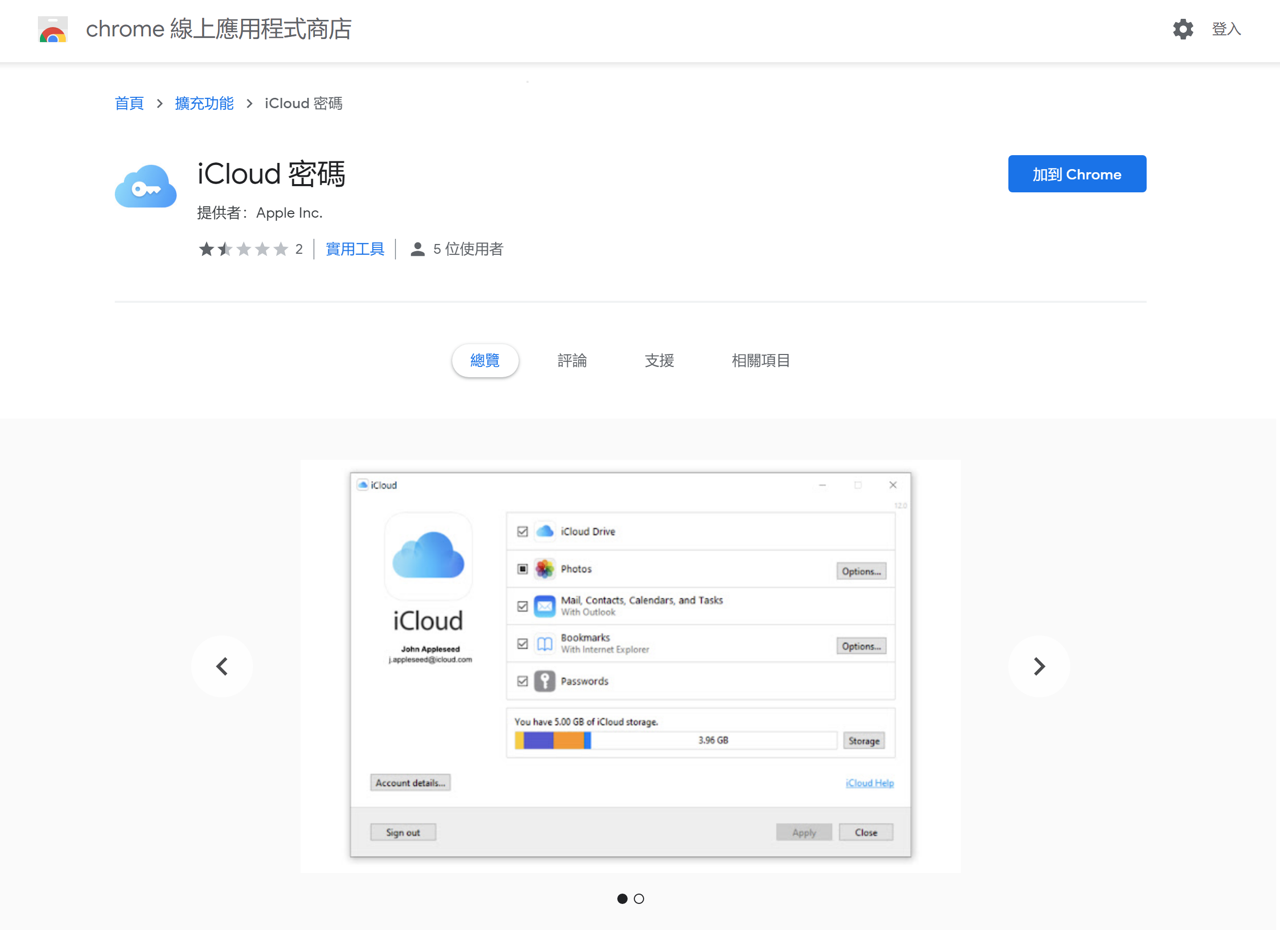
Task: Select second carousel dot indicator
Action: [x=639, y=899]
